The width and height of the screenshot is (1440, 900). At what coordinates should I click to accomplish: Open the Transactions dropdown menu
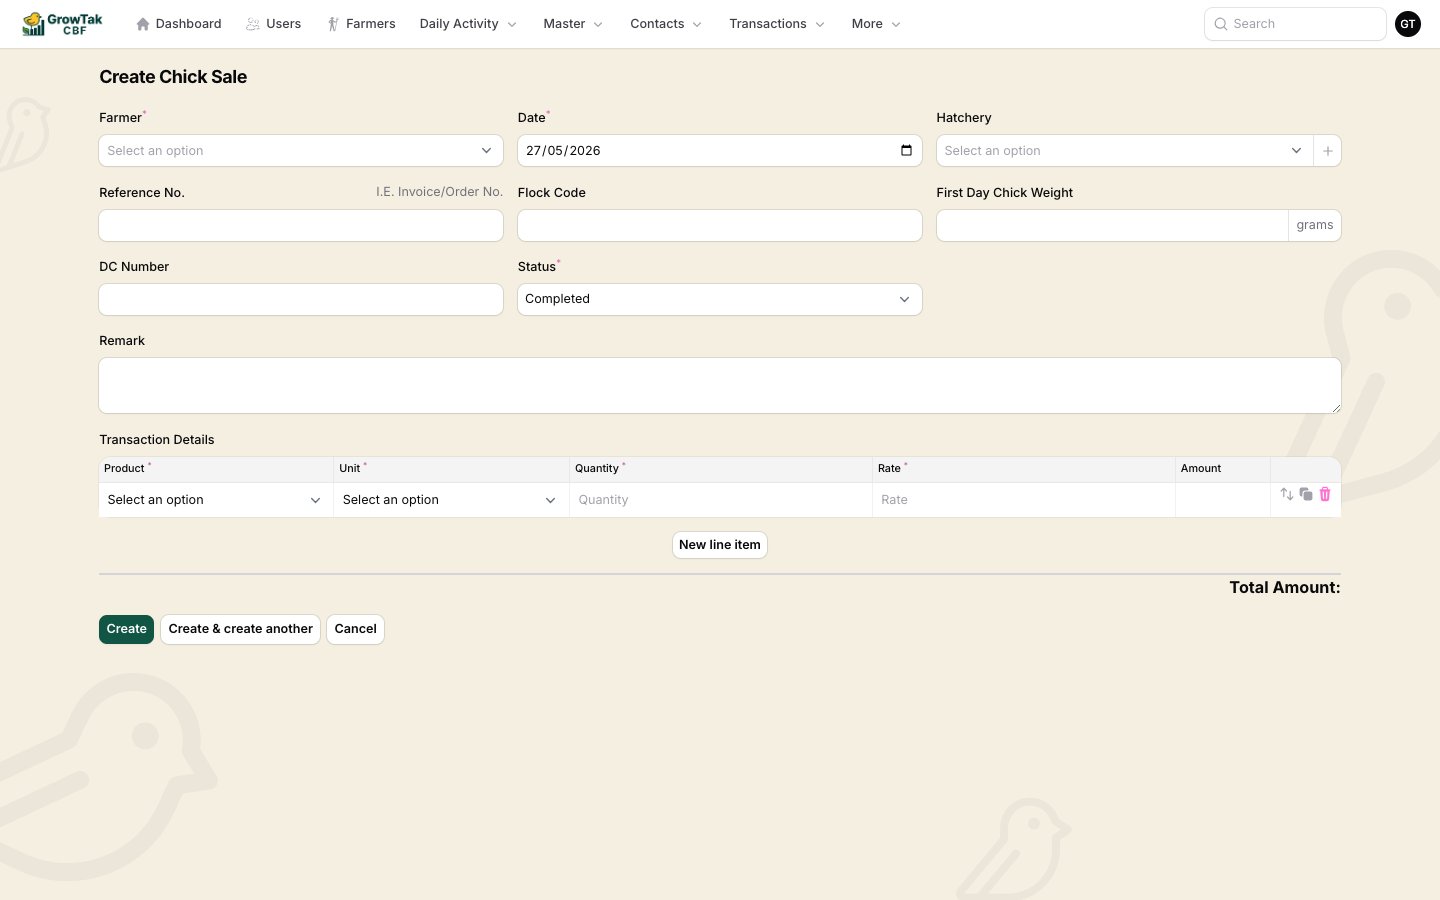coord(777,24)
